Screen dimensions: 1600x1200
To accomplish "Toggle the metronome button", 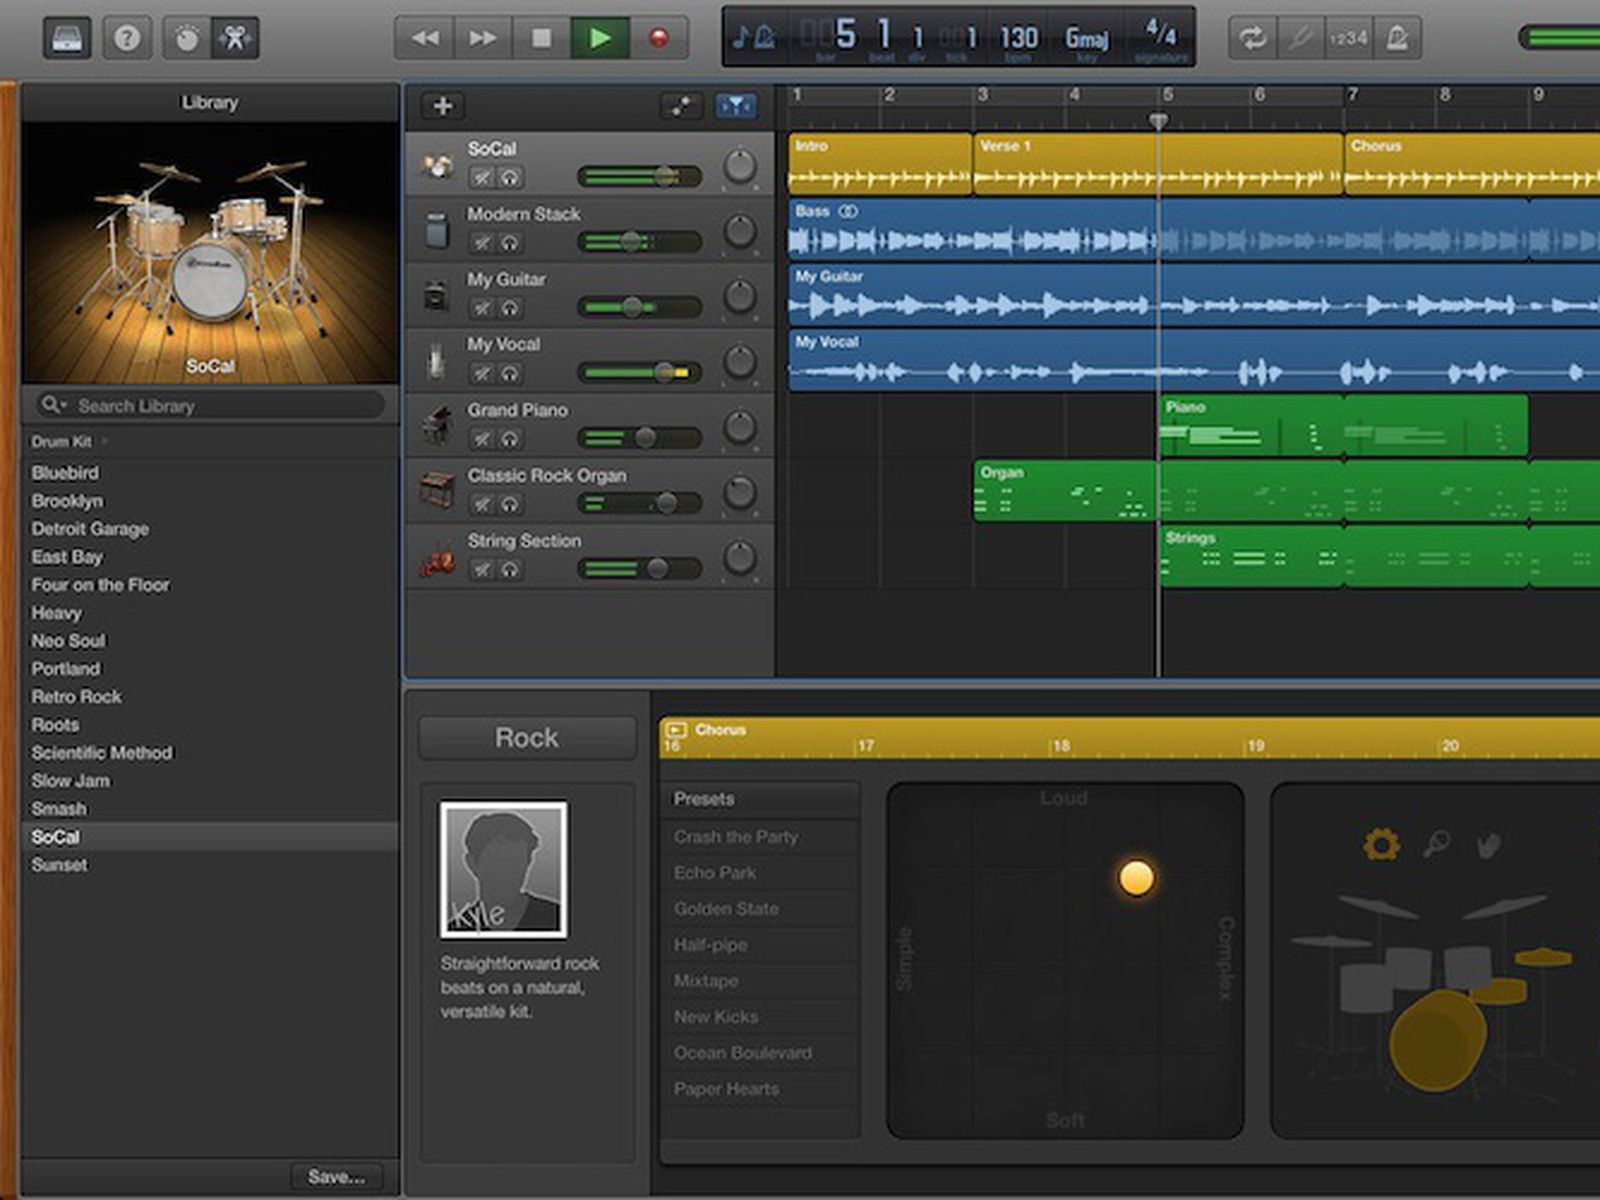I will [1397, 38].
